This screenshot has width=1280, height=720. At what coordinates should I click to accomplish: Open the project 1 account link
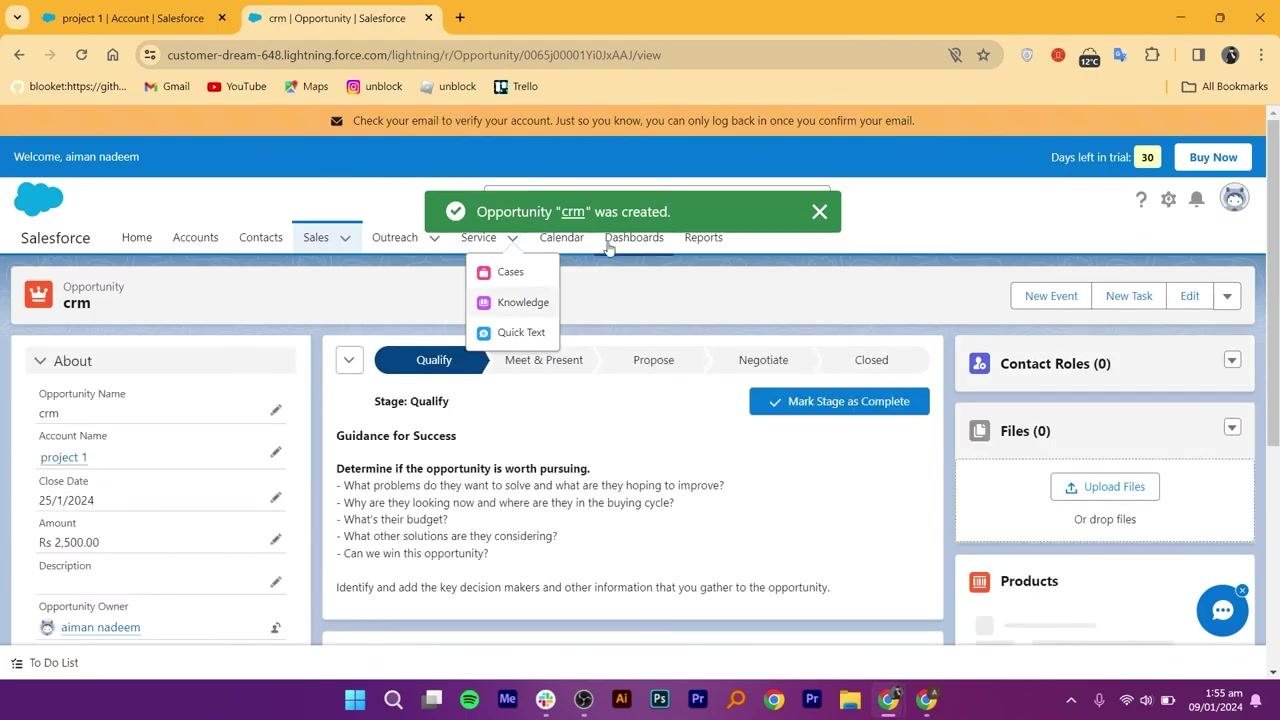64,457
